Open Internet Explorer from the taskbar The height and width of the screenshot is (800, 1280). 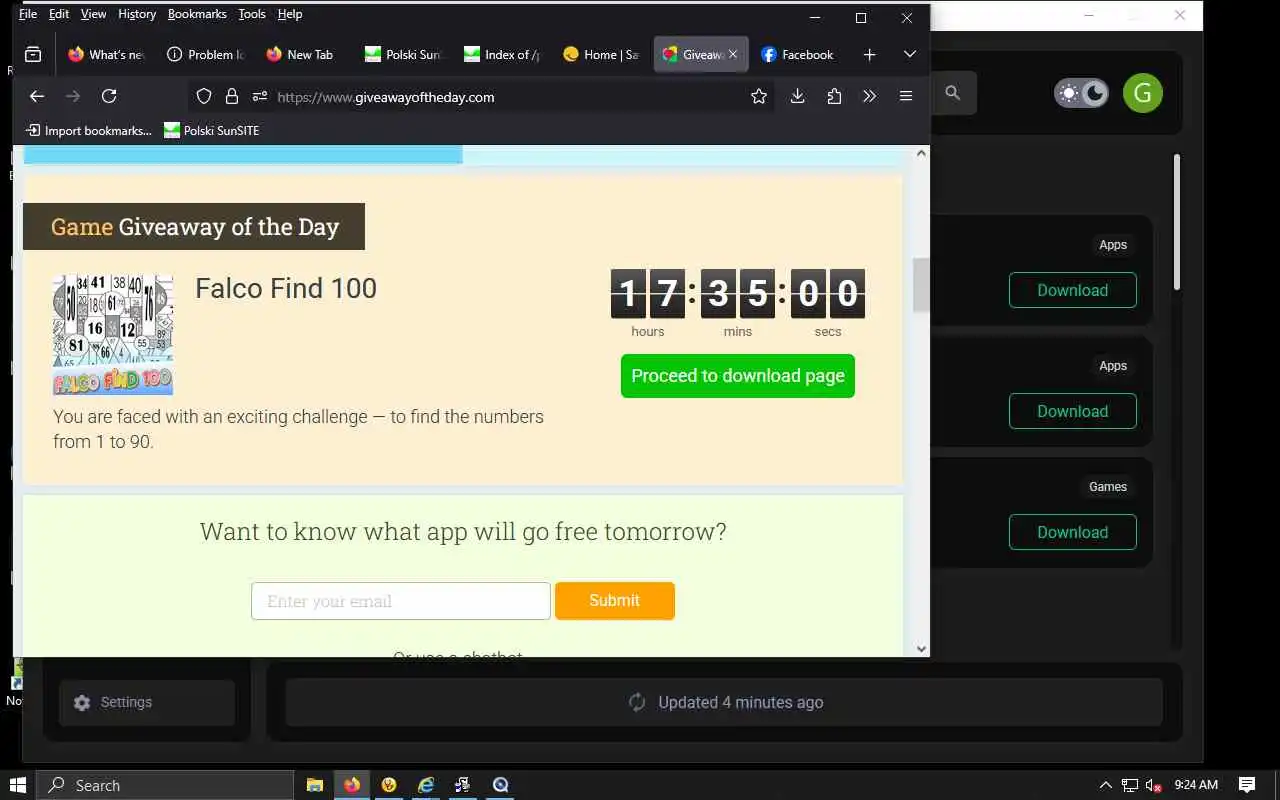[x=426, y=785]
